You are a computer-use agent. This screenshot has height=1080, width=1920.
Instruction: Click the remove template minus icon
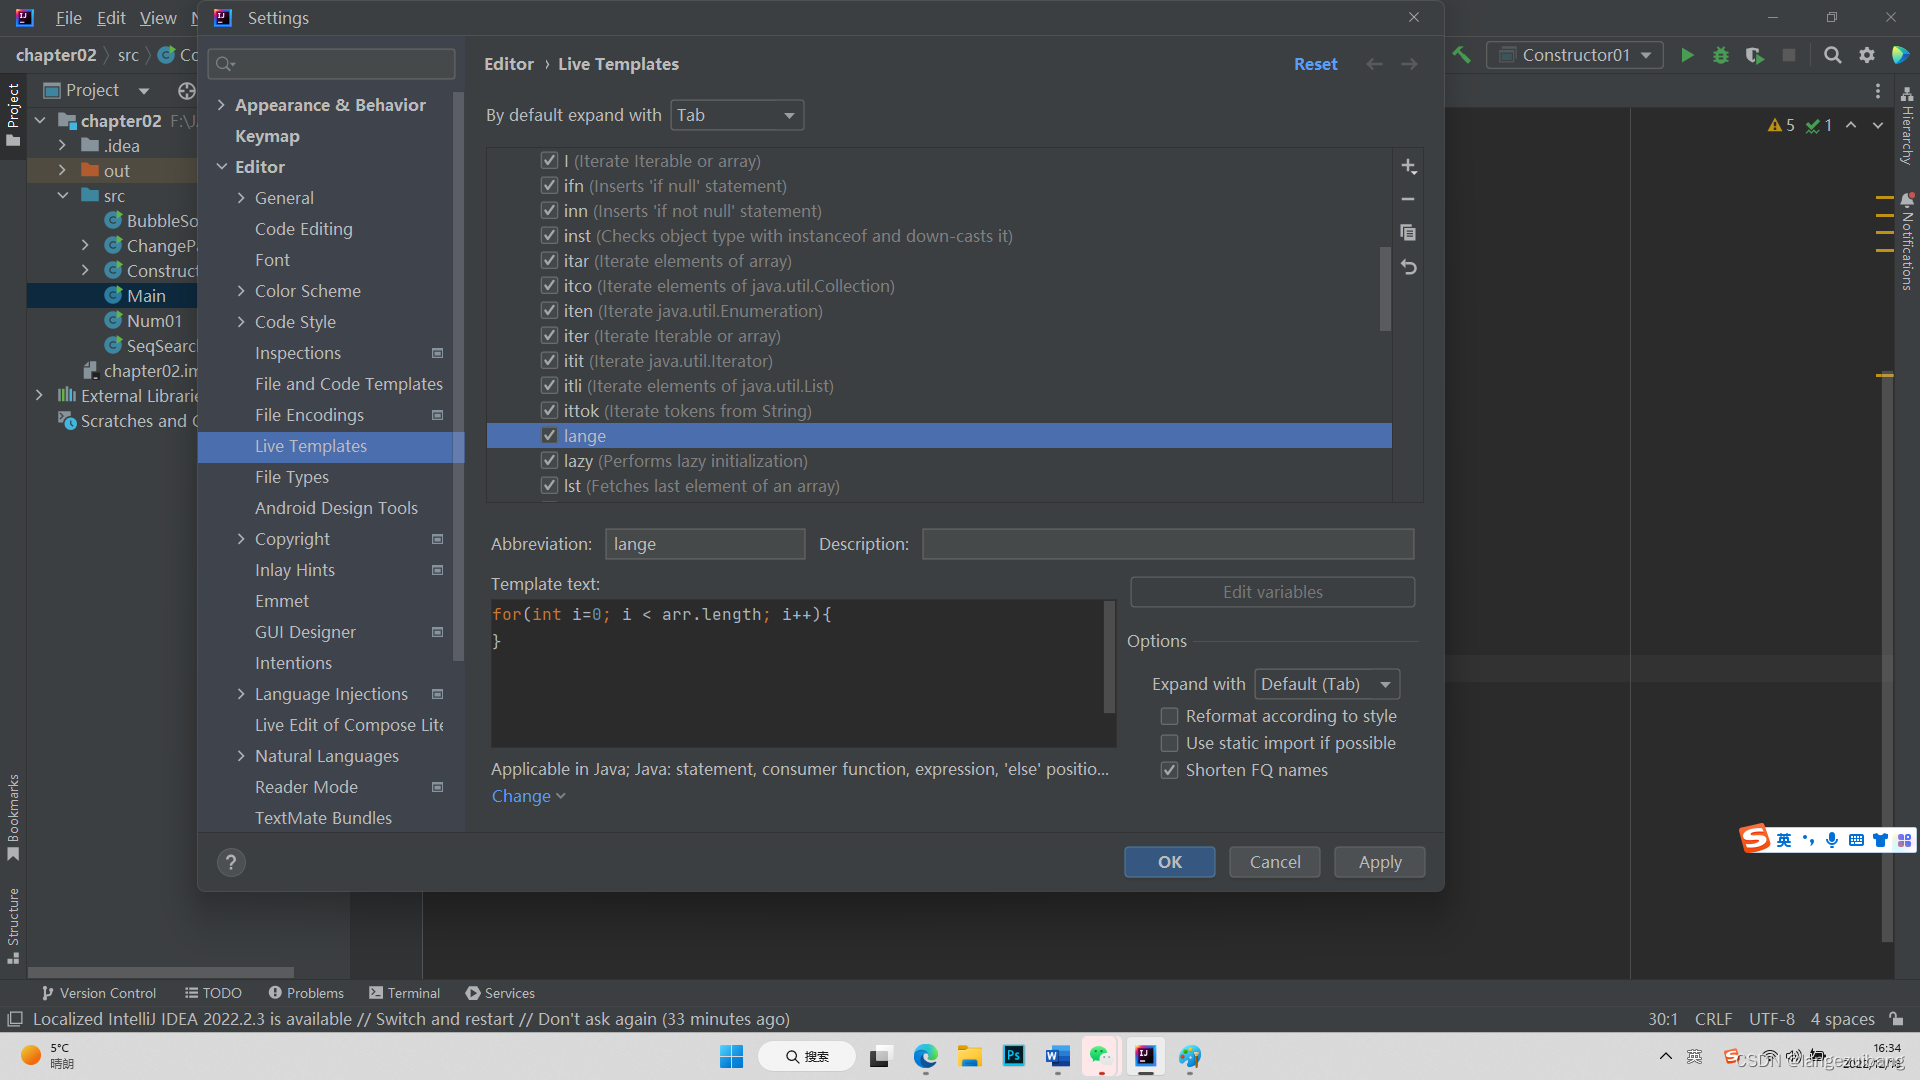(x=1408, y=200)
